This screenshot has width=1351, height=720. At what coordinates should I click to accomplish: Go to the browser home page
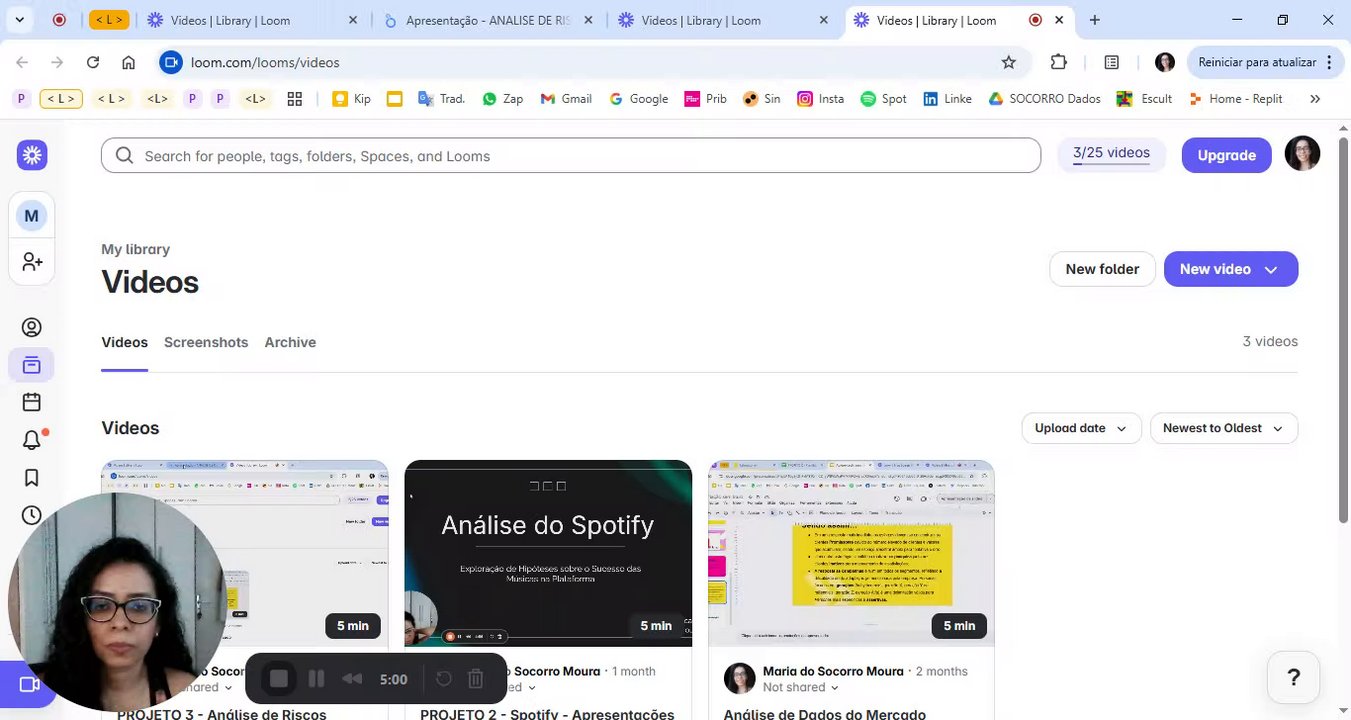tap(129, 62)
